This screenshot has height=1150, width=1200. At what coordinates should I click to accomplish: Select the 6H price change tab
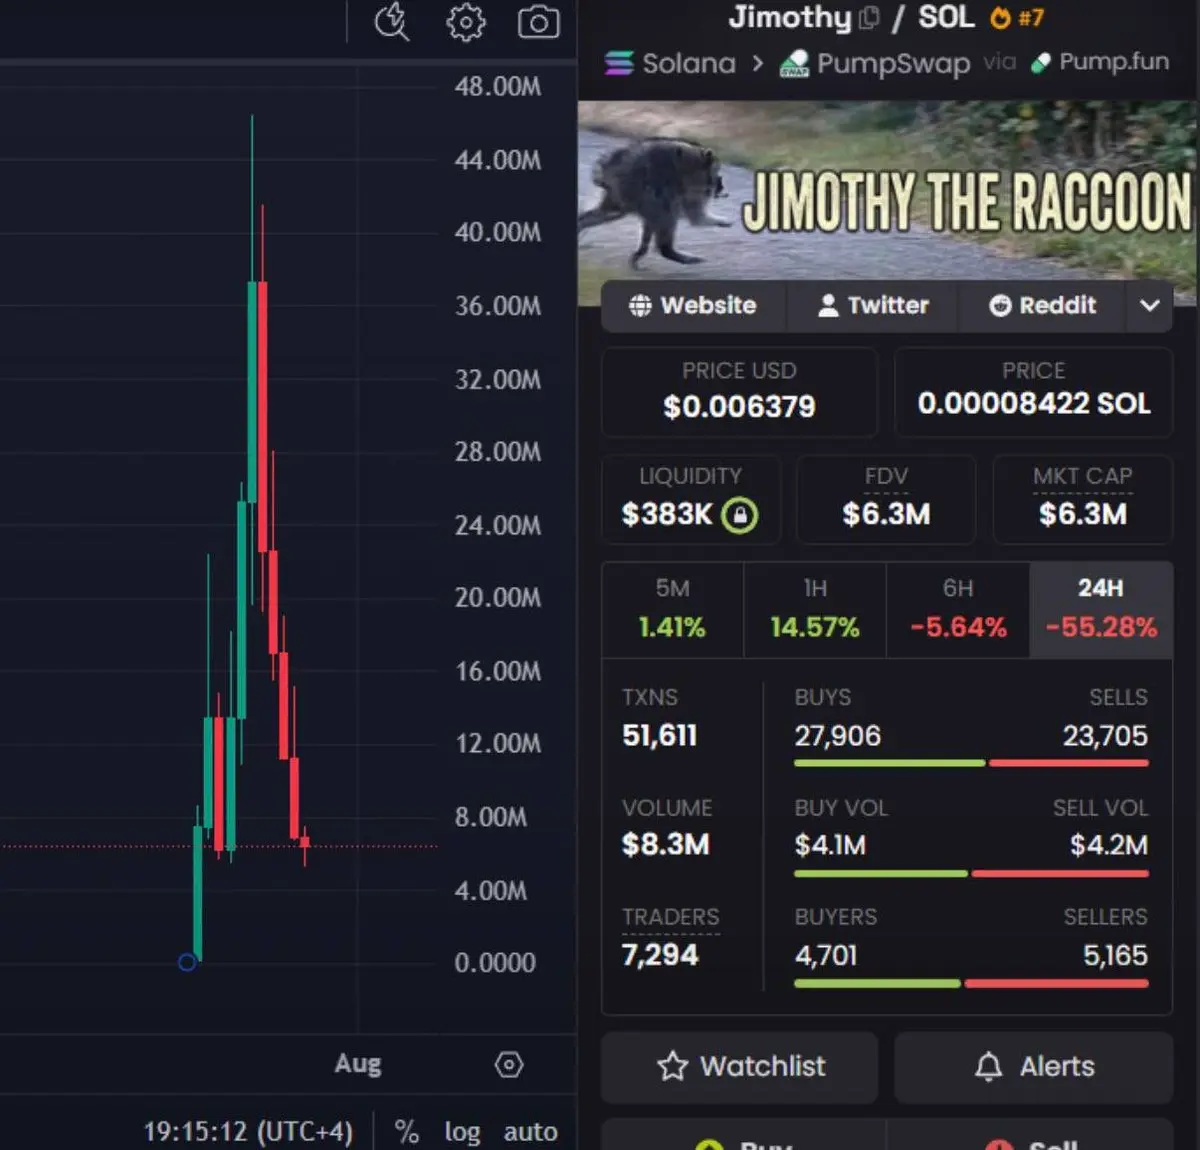(x=958, y=609)
